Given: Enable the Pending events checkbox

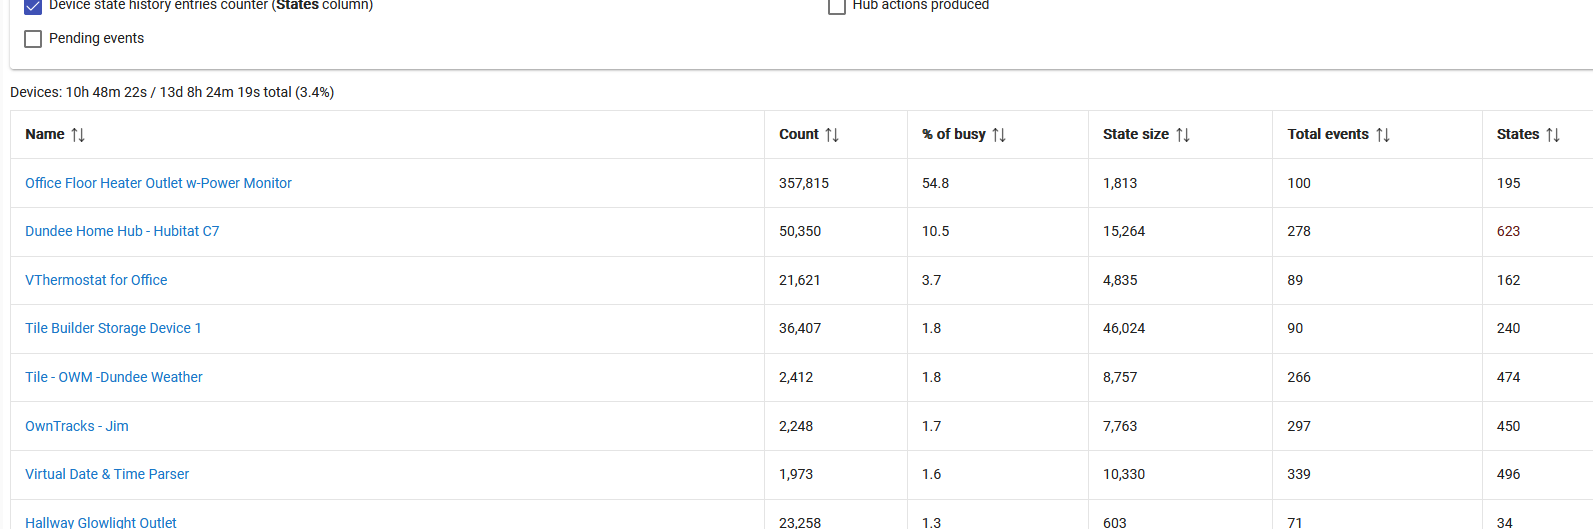Looking at the screenshot, I should point(33,39).
